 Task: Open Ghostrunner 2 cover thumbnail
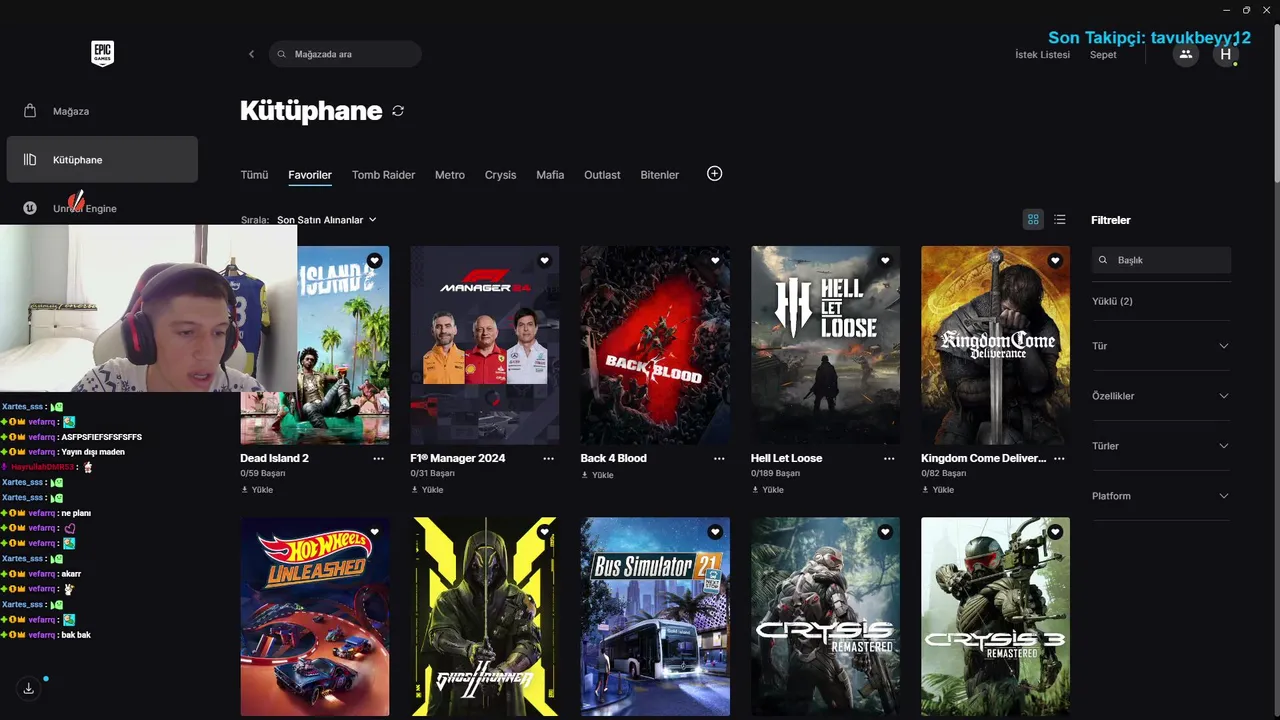pyautogui.click(x=485, y=616)
